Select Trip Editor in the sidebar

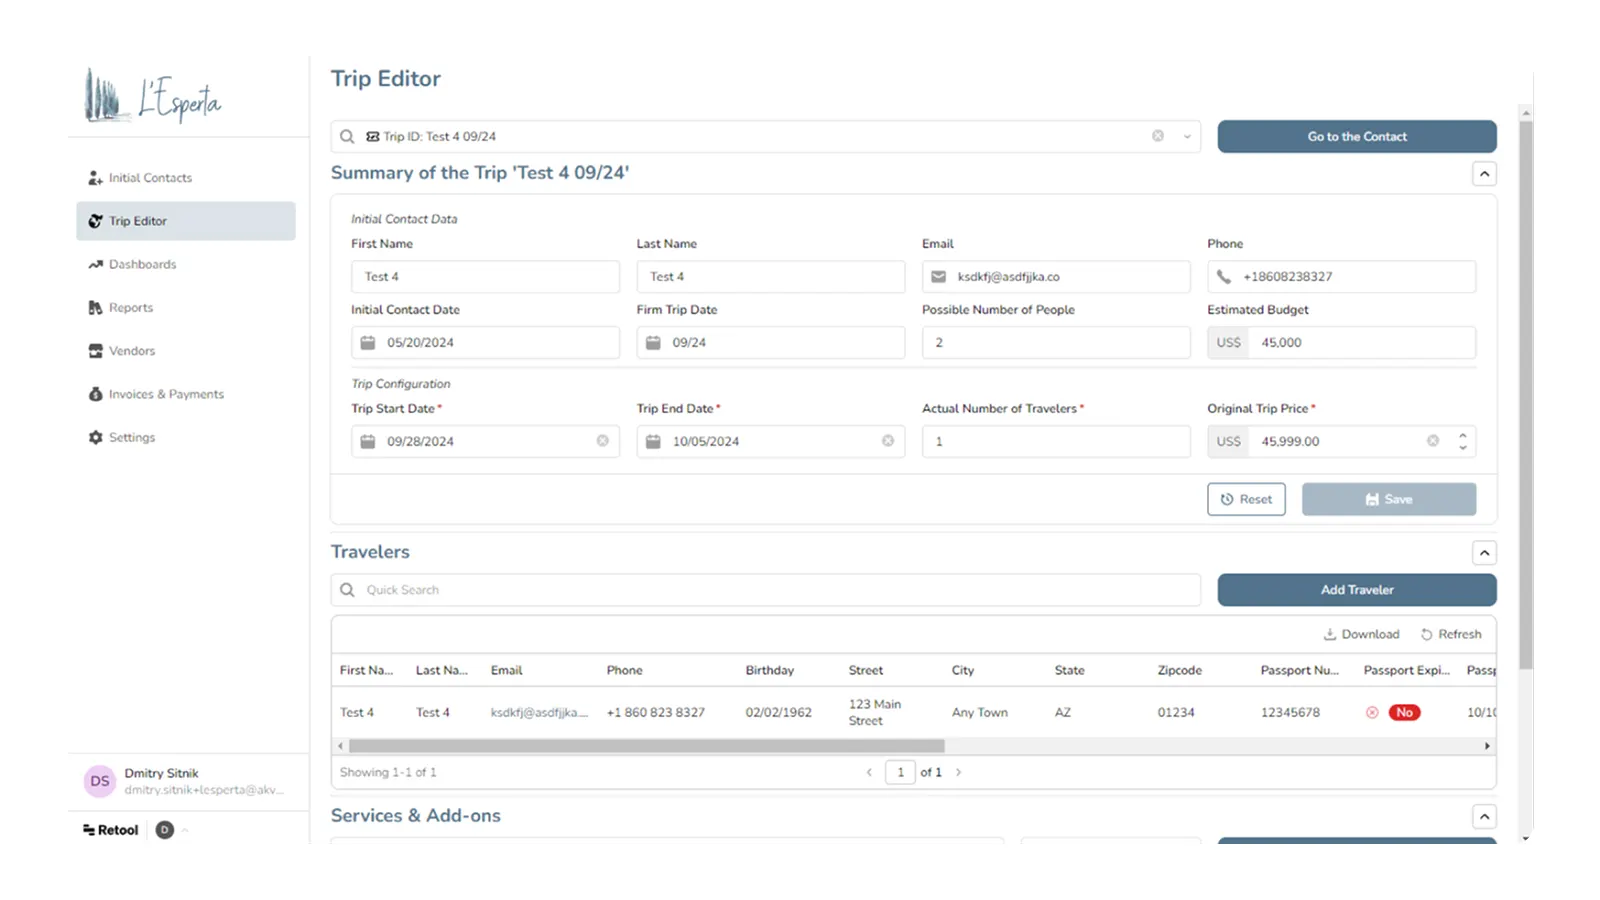[x=186, y=221]
